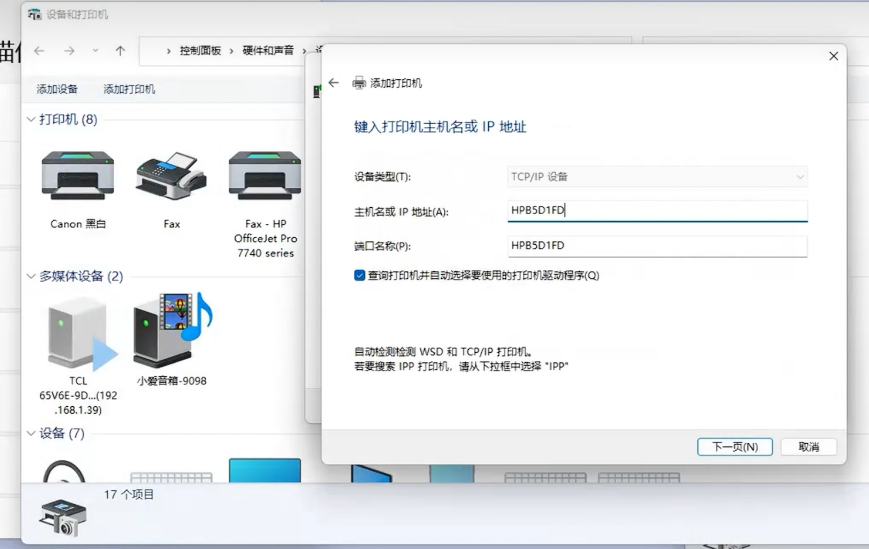The width and height of the screenshot is (869, 549).
Task: Select Fax - HP OfficeJet Pro 7740 series
Action: coord(265,176)
